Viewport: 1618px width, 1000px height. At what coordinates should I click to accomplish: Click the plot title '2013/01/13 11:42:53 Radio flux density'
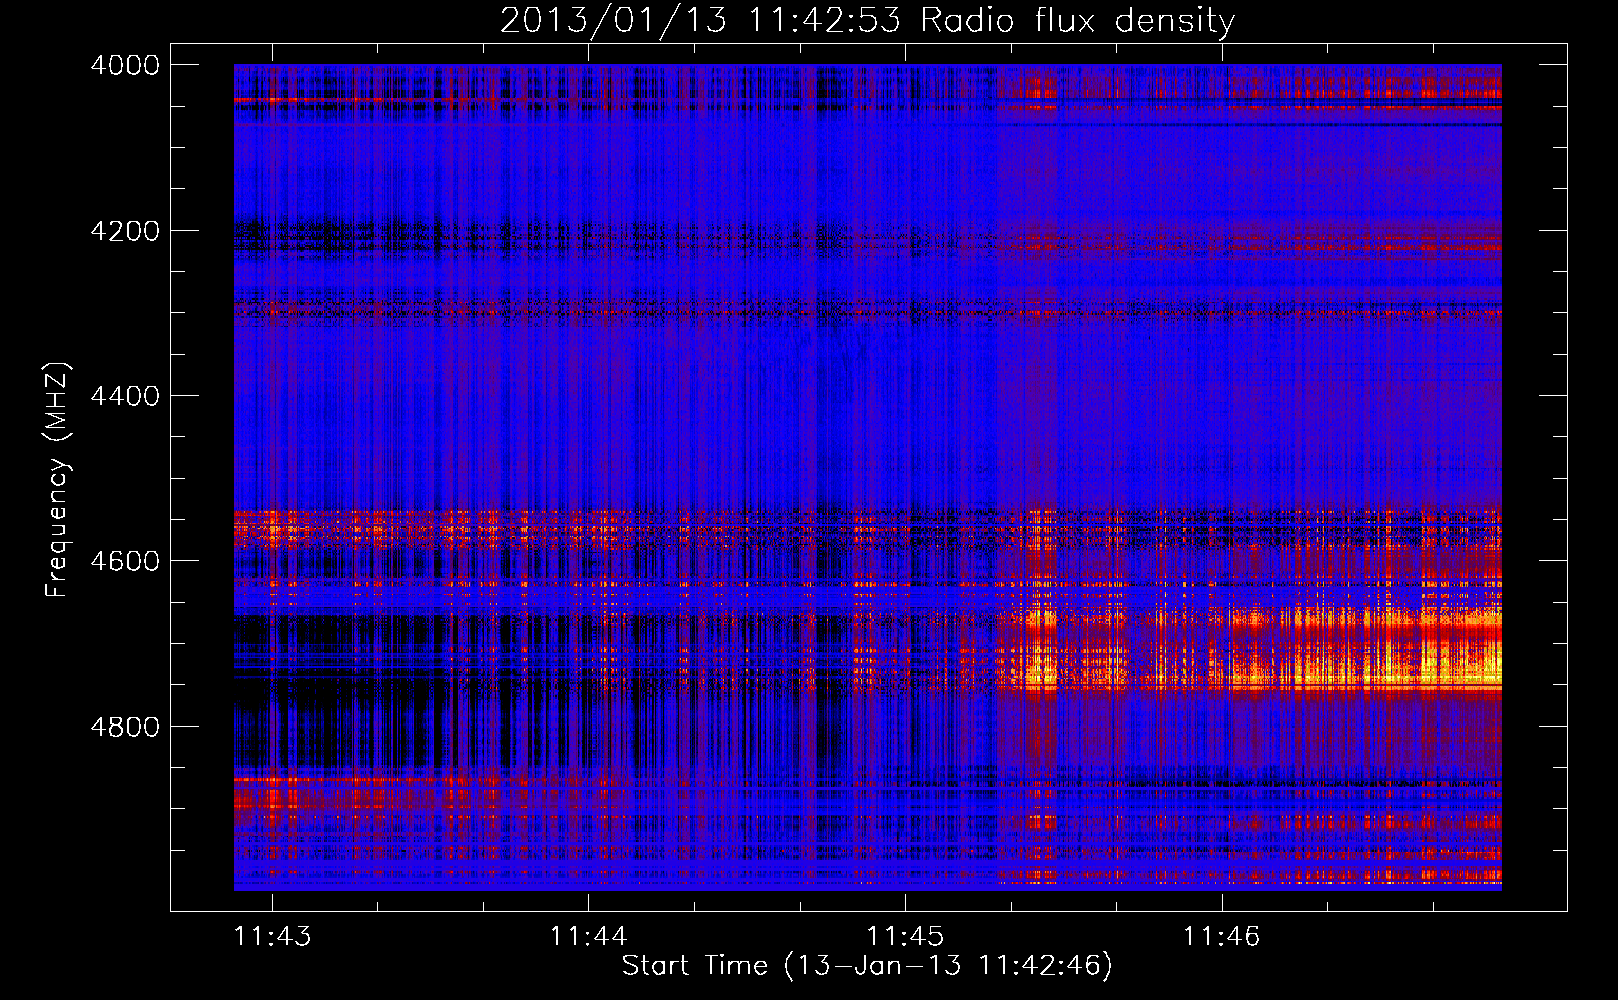(867, 20)
